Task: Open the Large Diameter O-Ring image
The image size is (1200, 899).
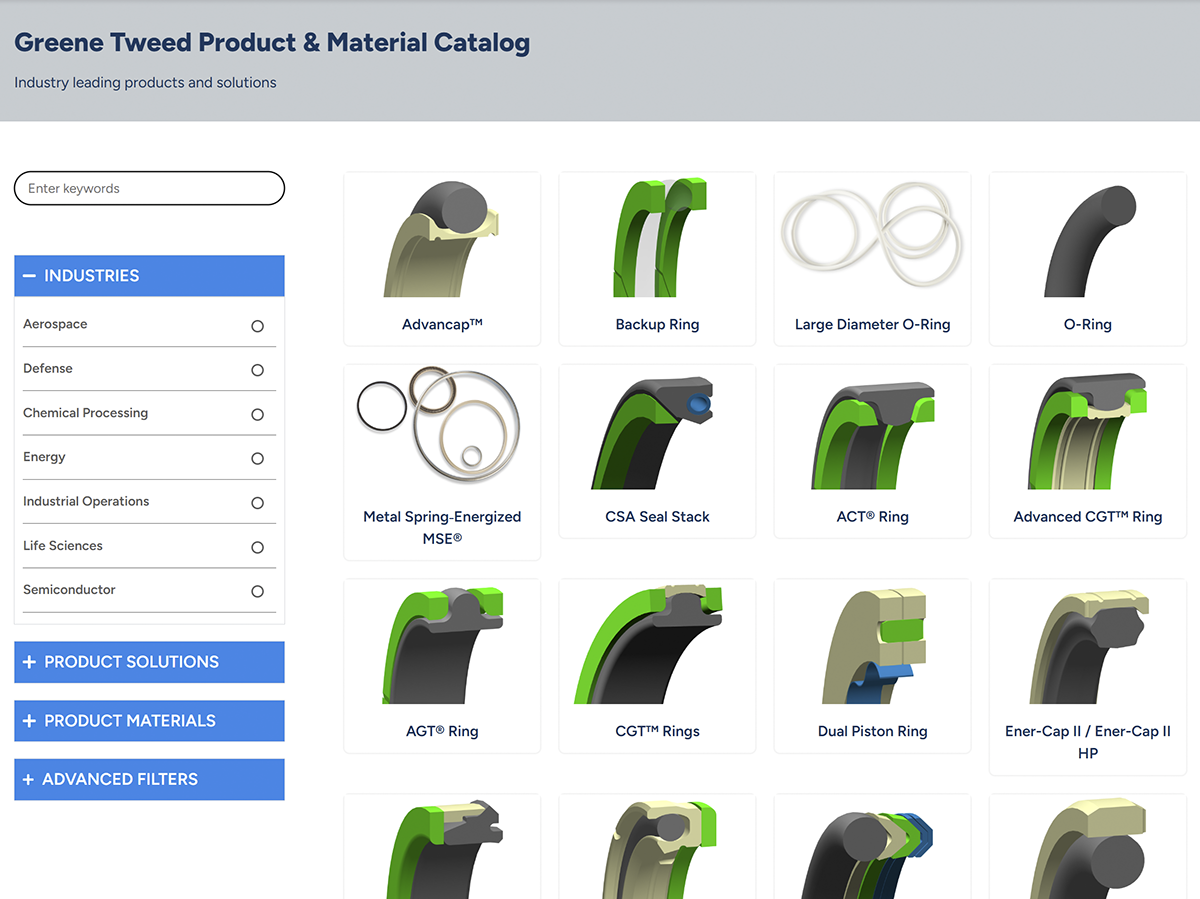Action: pyautogui.click(x=872, y=240)
